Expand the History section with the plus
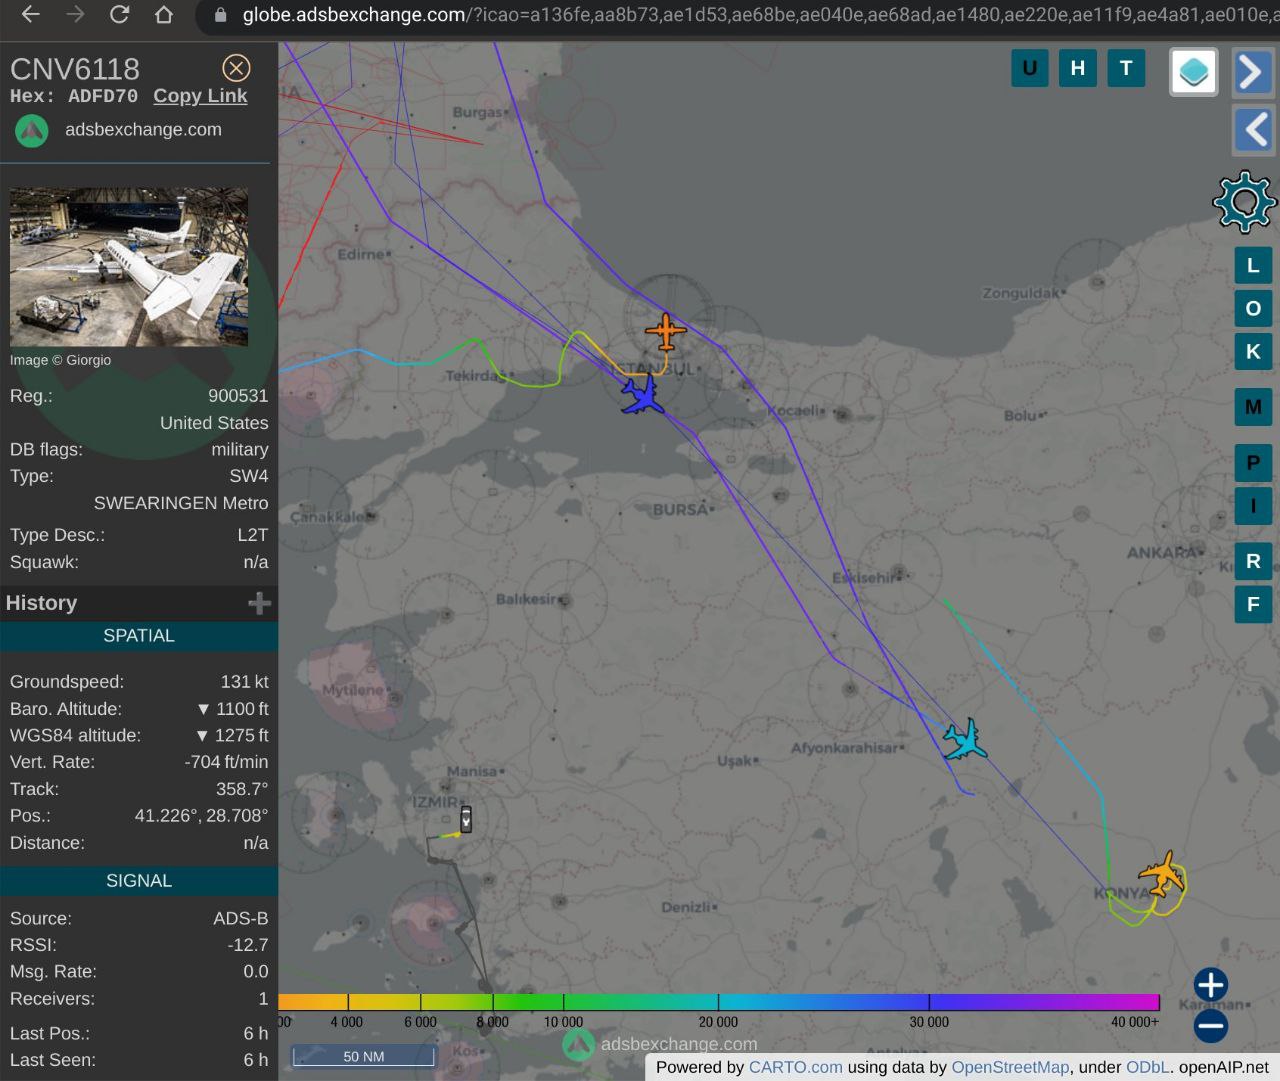Screen dimensions: 1280x1081 pyautogui.click(x=259, y=603)
